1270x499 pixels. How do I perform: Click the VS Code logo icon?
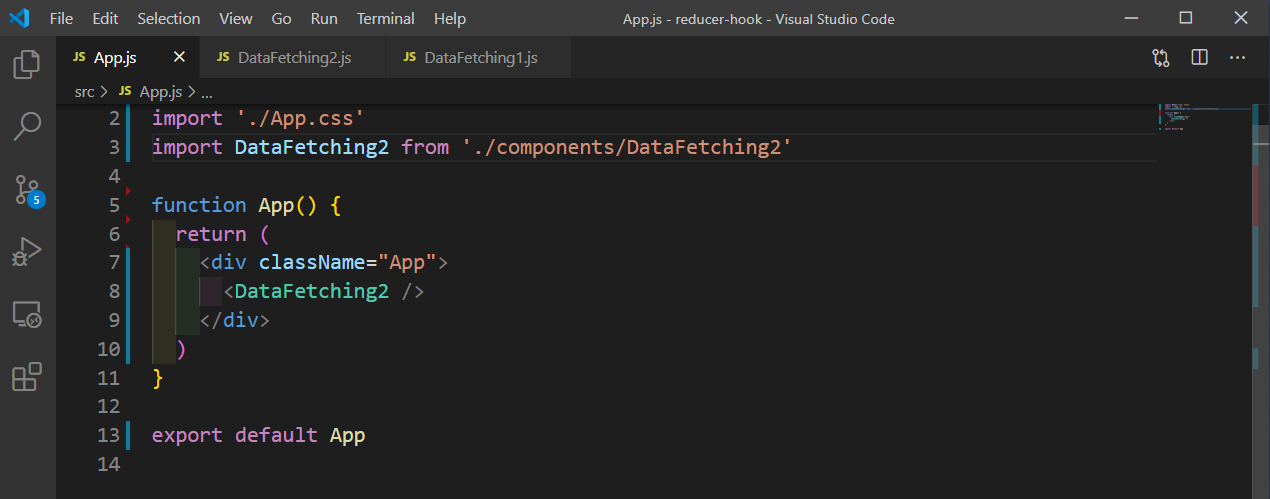19,18
